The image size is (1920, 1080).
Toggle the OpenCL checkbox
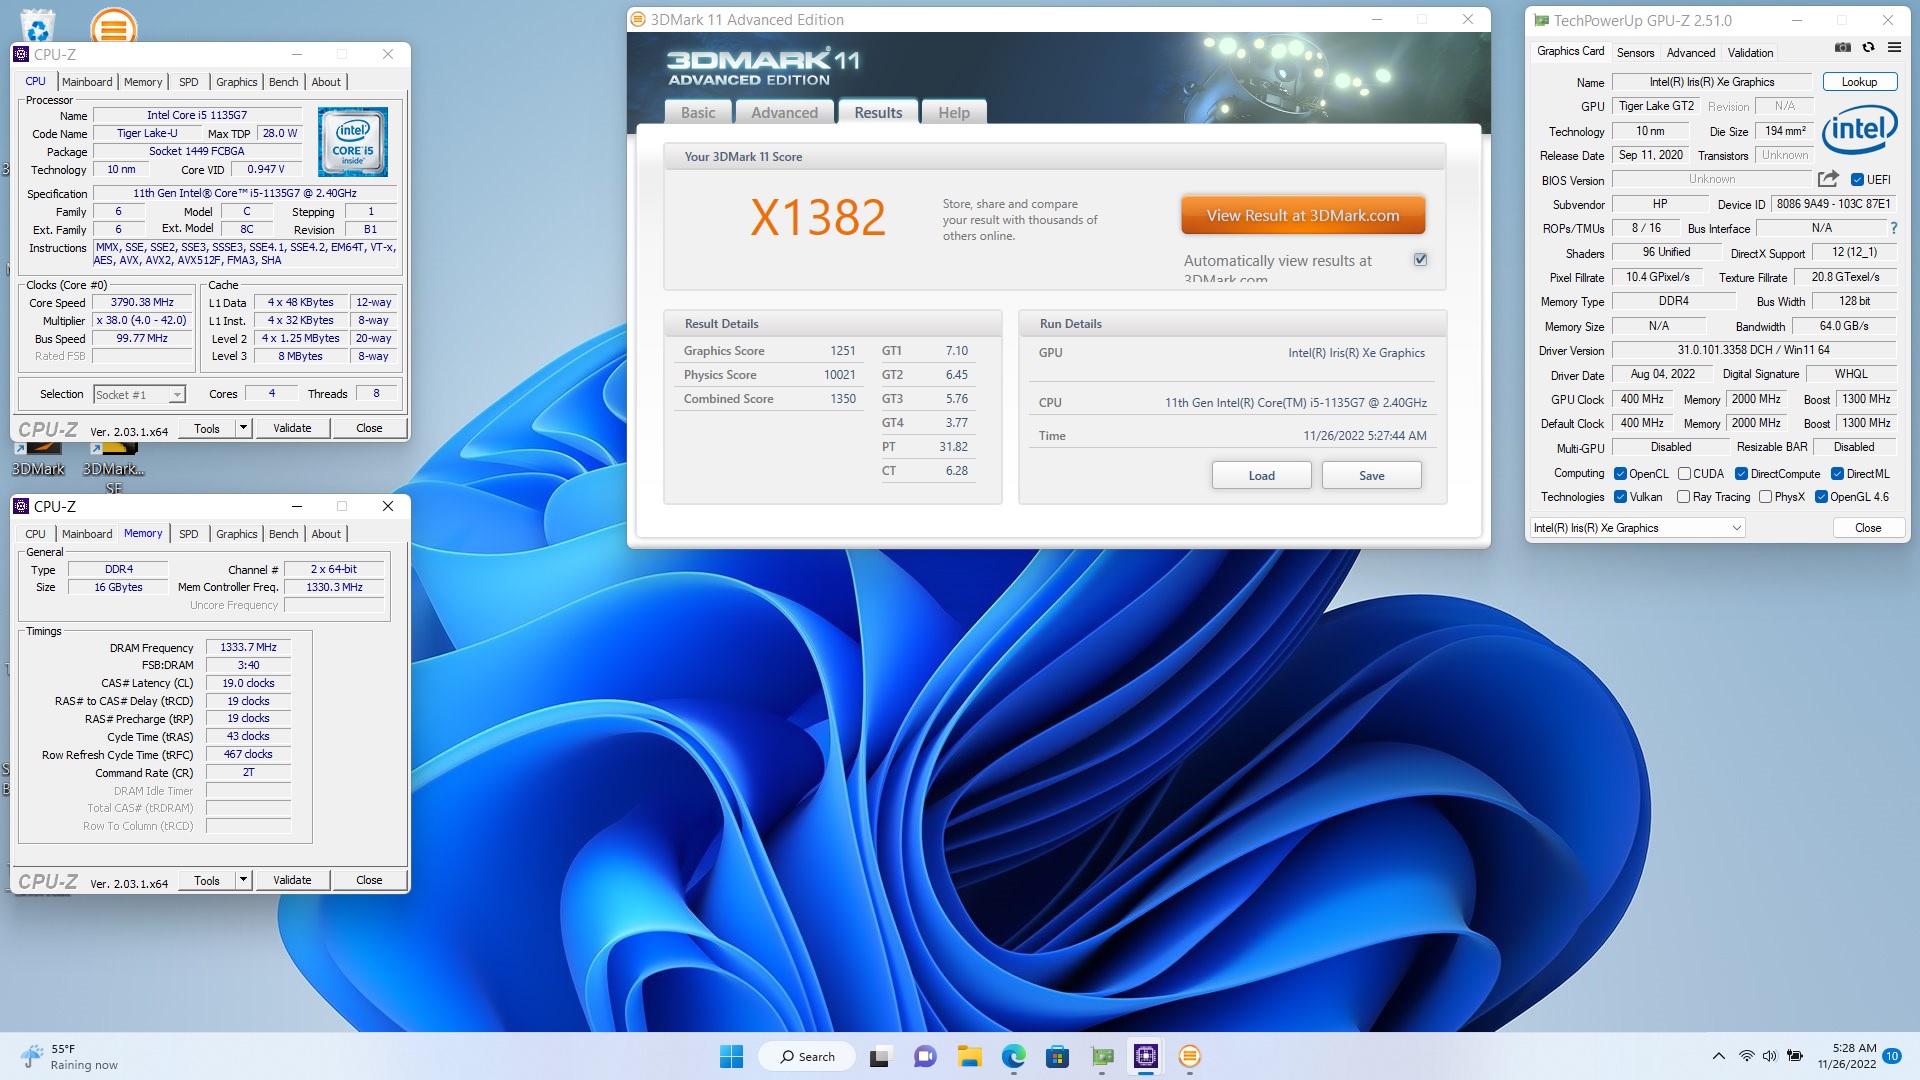pyautogui.click(x=1620, y=474)
